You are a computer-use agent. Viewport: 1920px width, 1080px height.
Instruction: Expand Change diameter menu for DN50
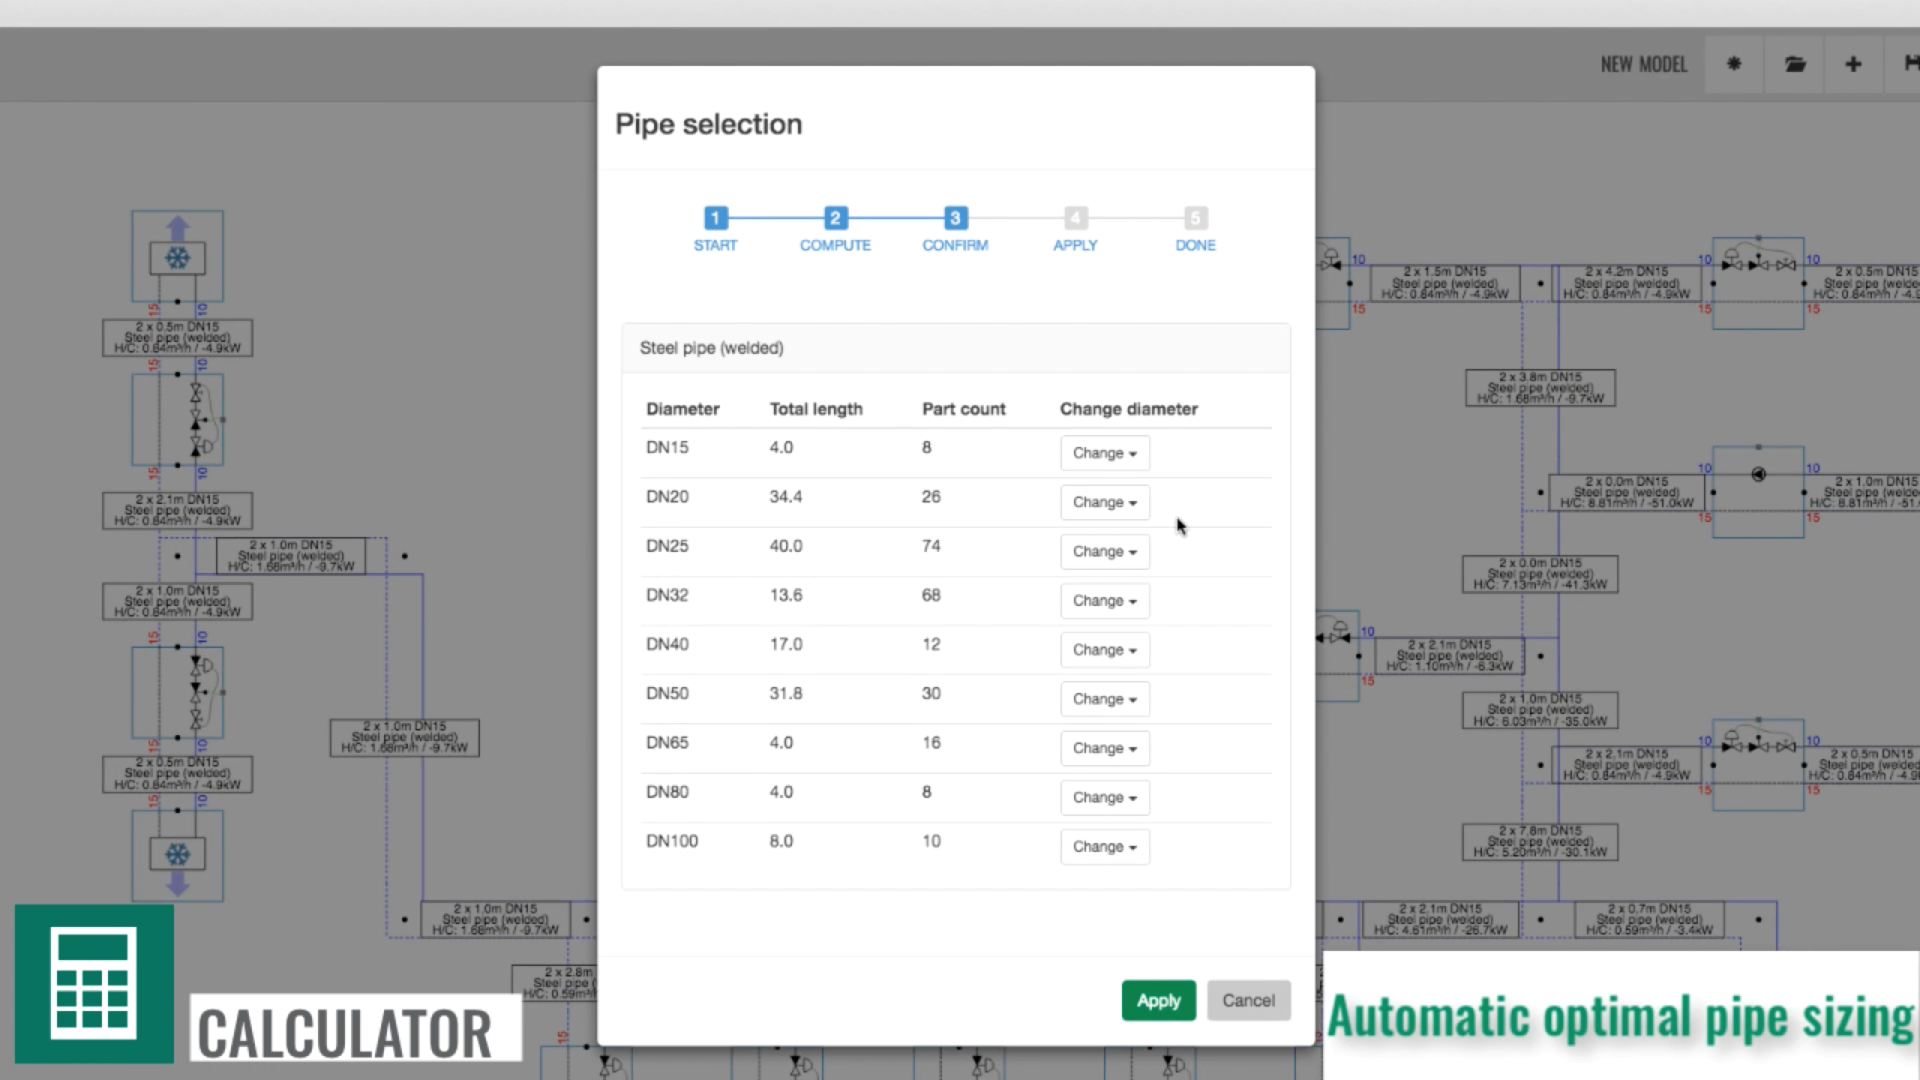coord(1104,699)
